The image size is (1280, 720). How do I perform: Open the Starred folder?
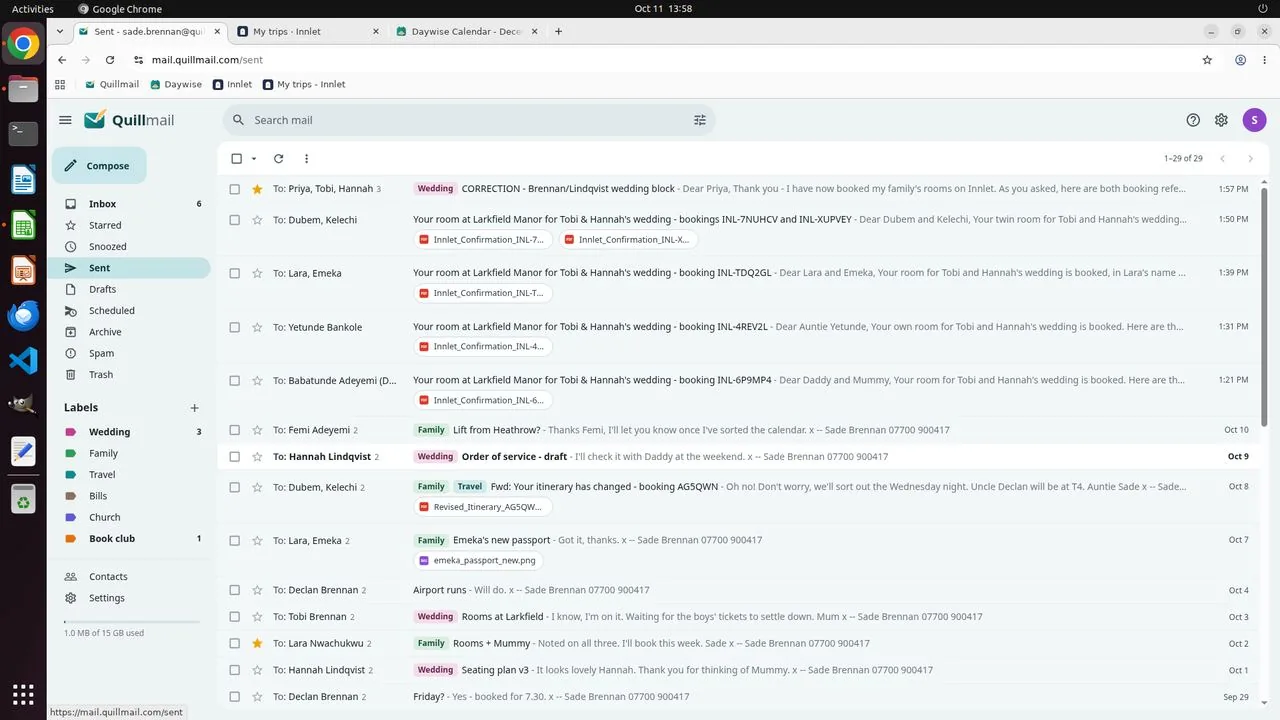pos(130,225)
